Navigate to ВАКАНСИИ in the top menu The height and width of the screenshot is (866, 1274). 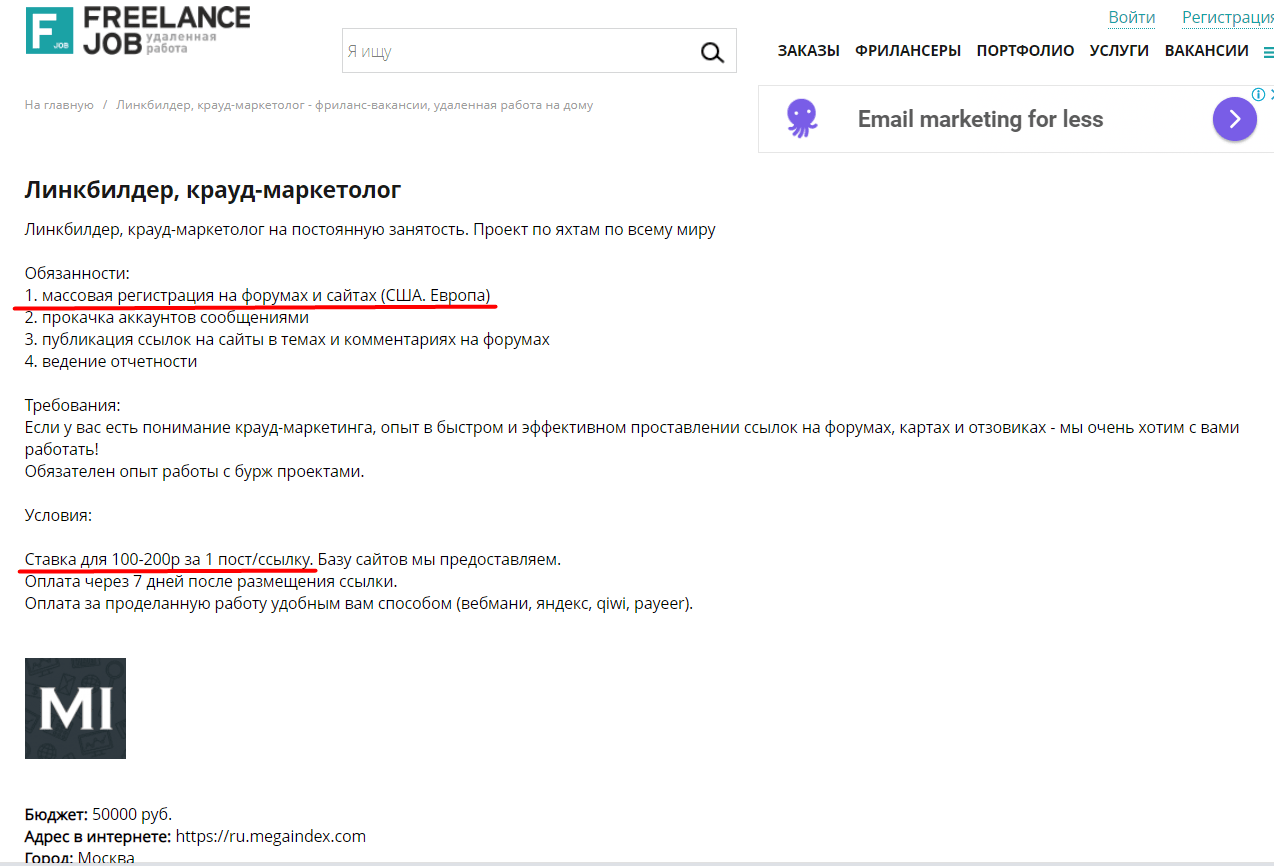coord(1206,51)
